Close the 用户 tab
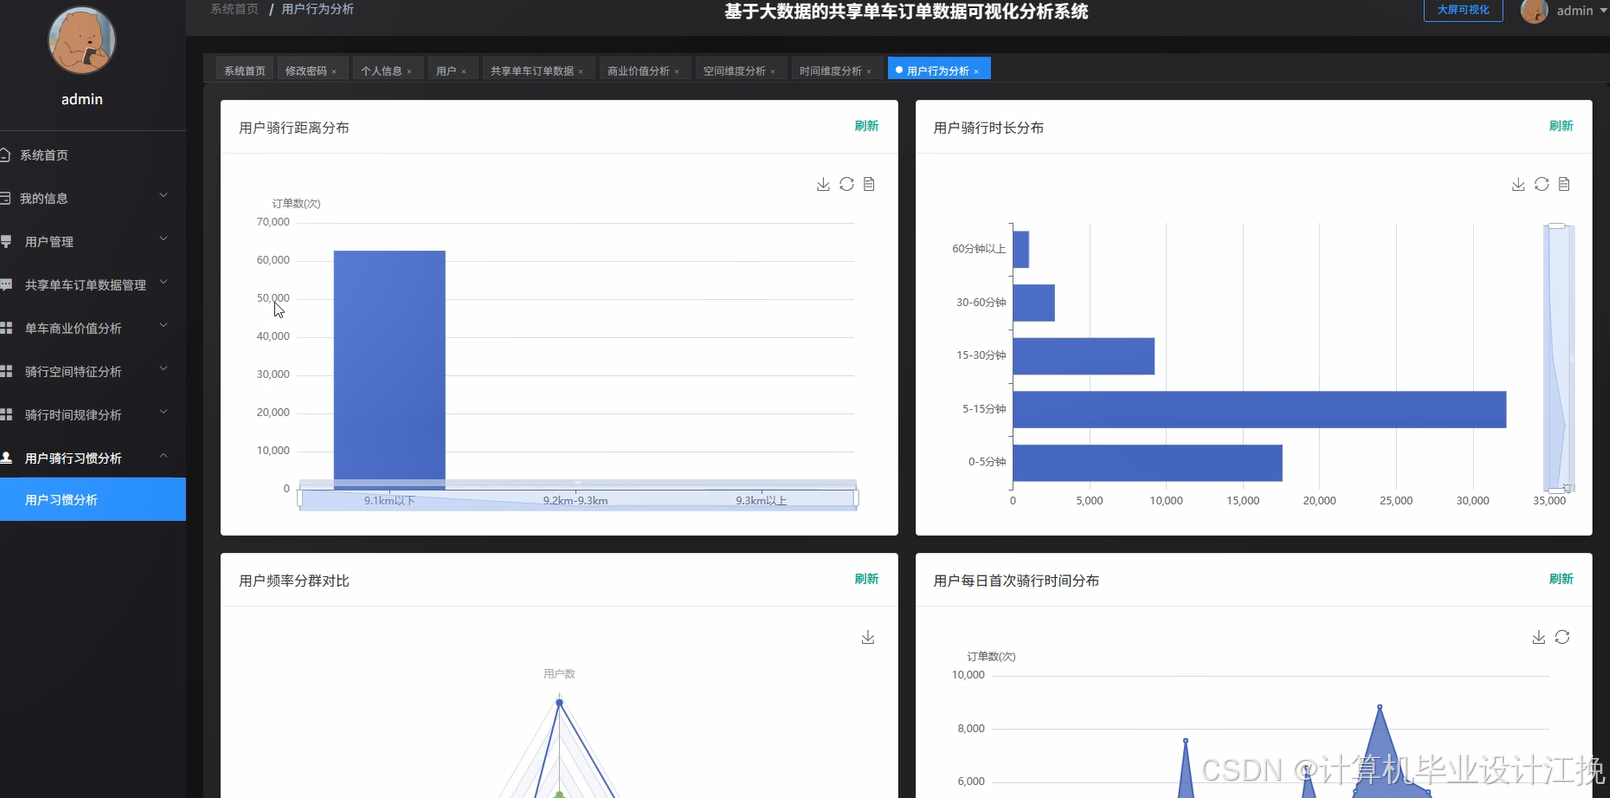1610x798 pixels. click(x=464, y=71)
